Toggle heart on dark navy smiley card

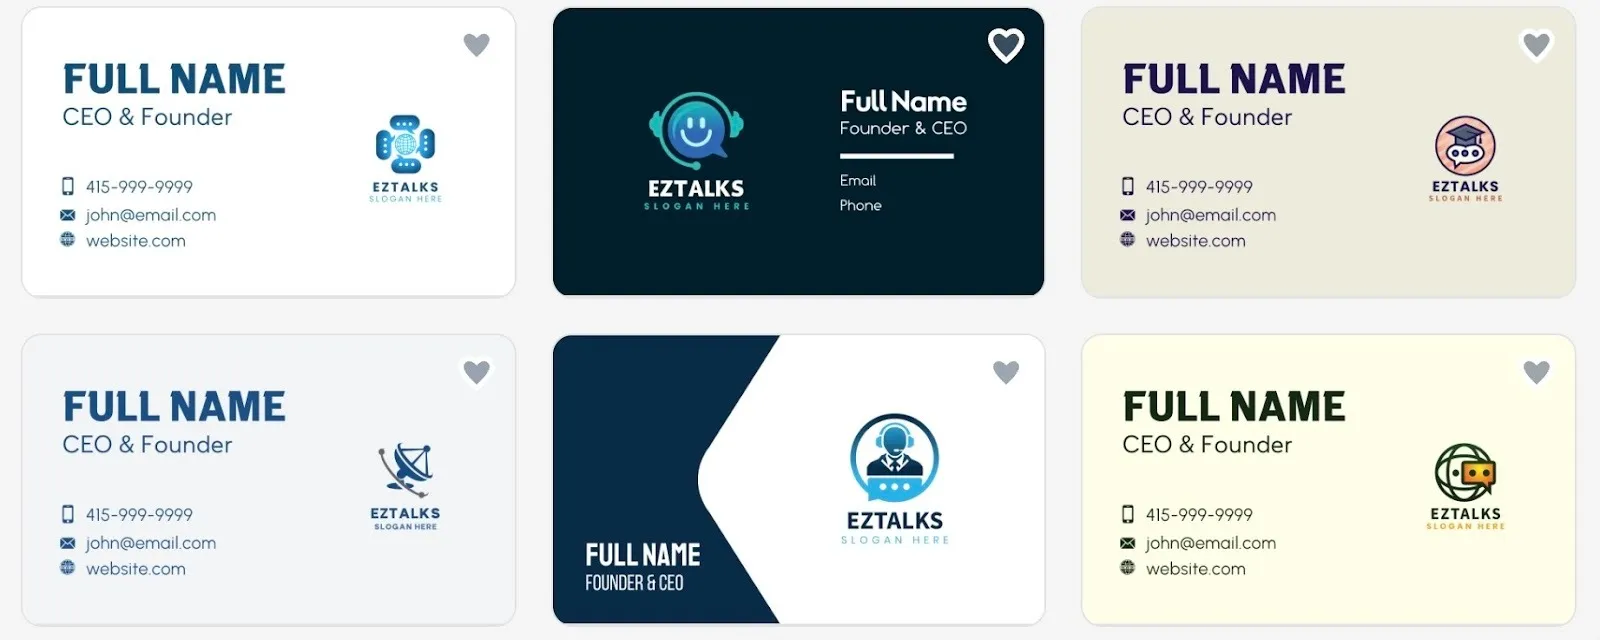point(1006,45)
